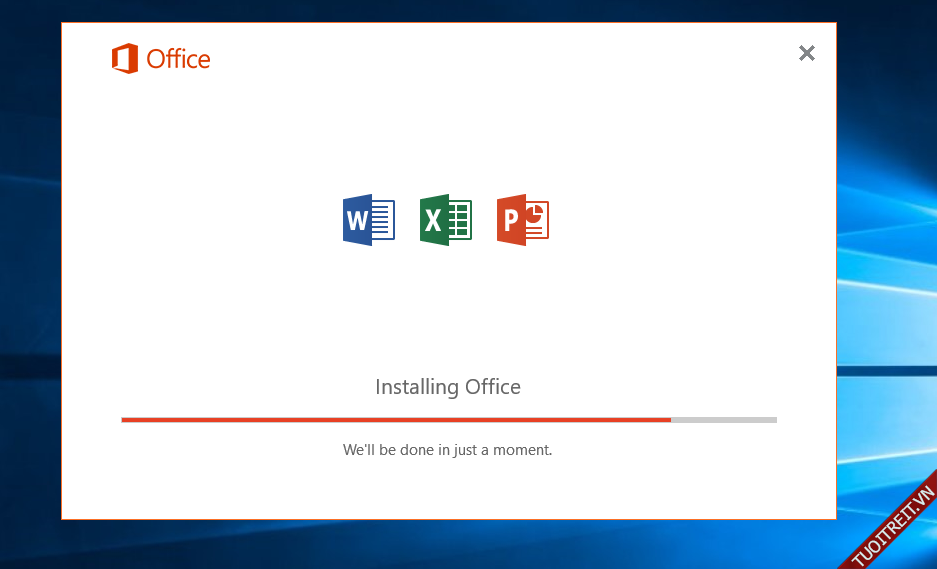
Task: Click the orange Office logo square
Action: (125, 59)
